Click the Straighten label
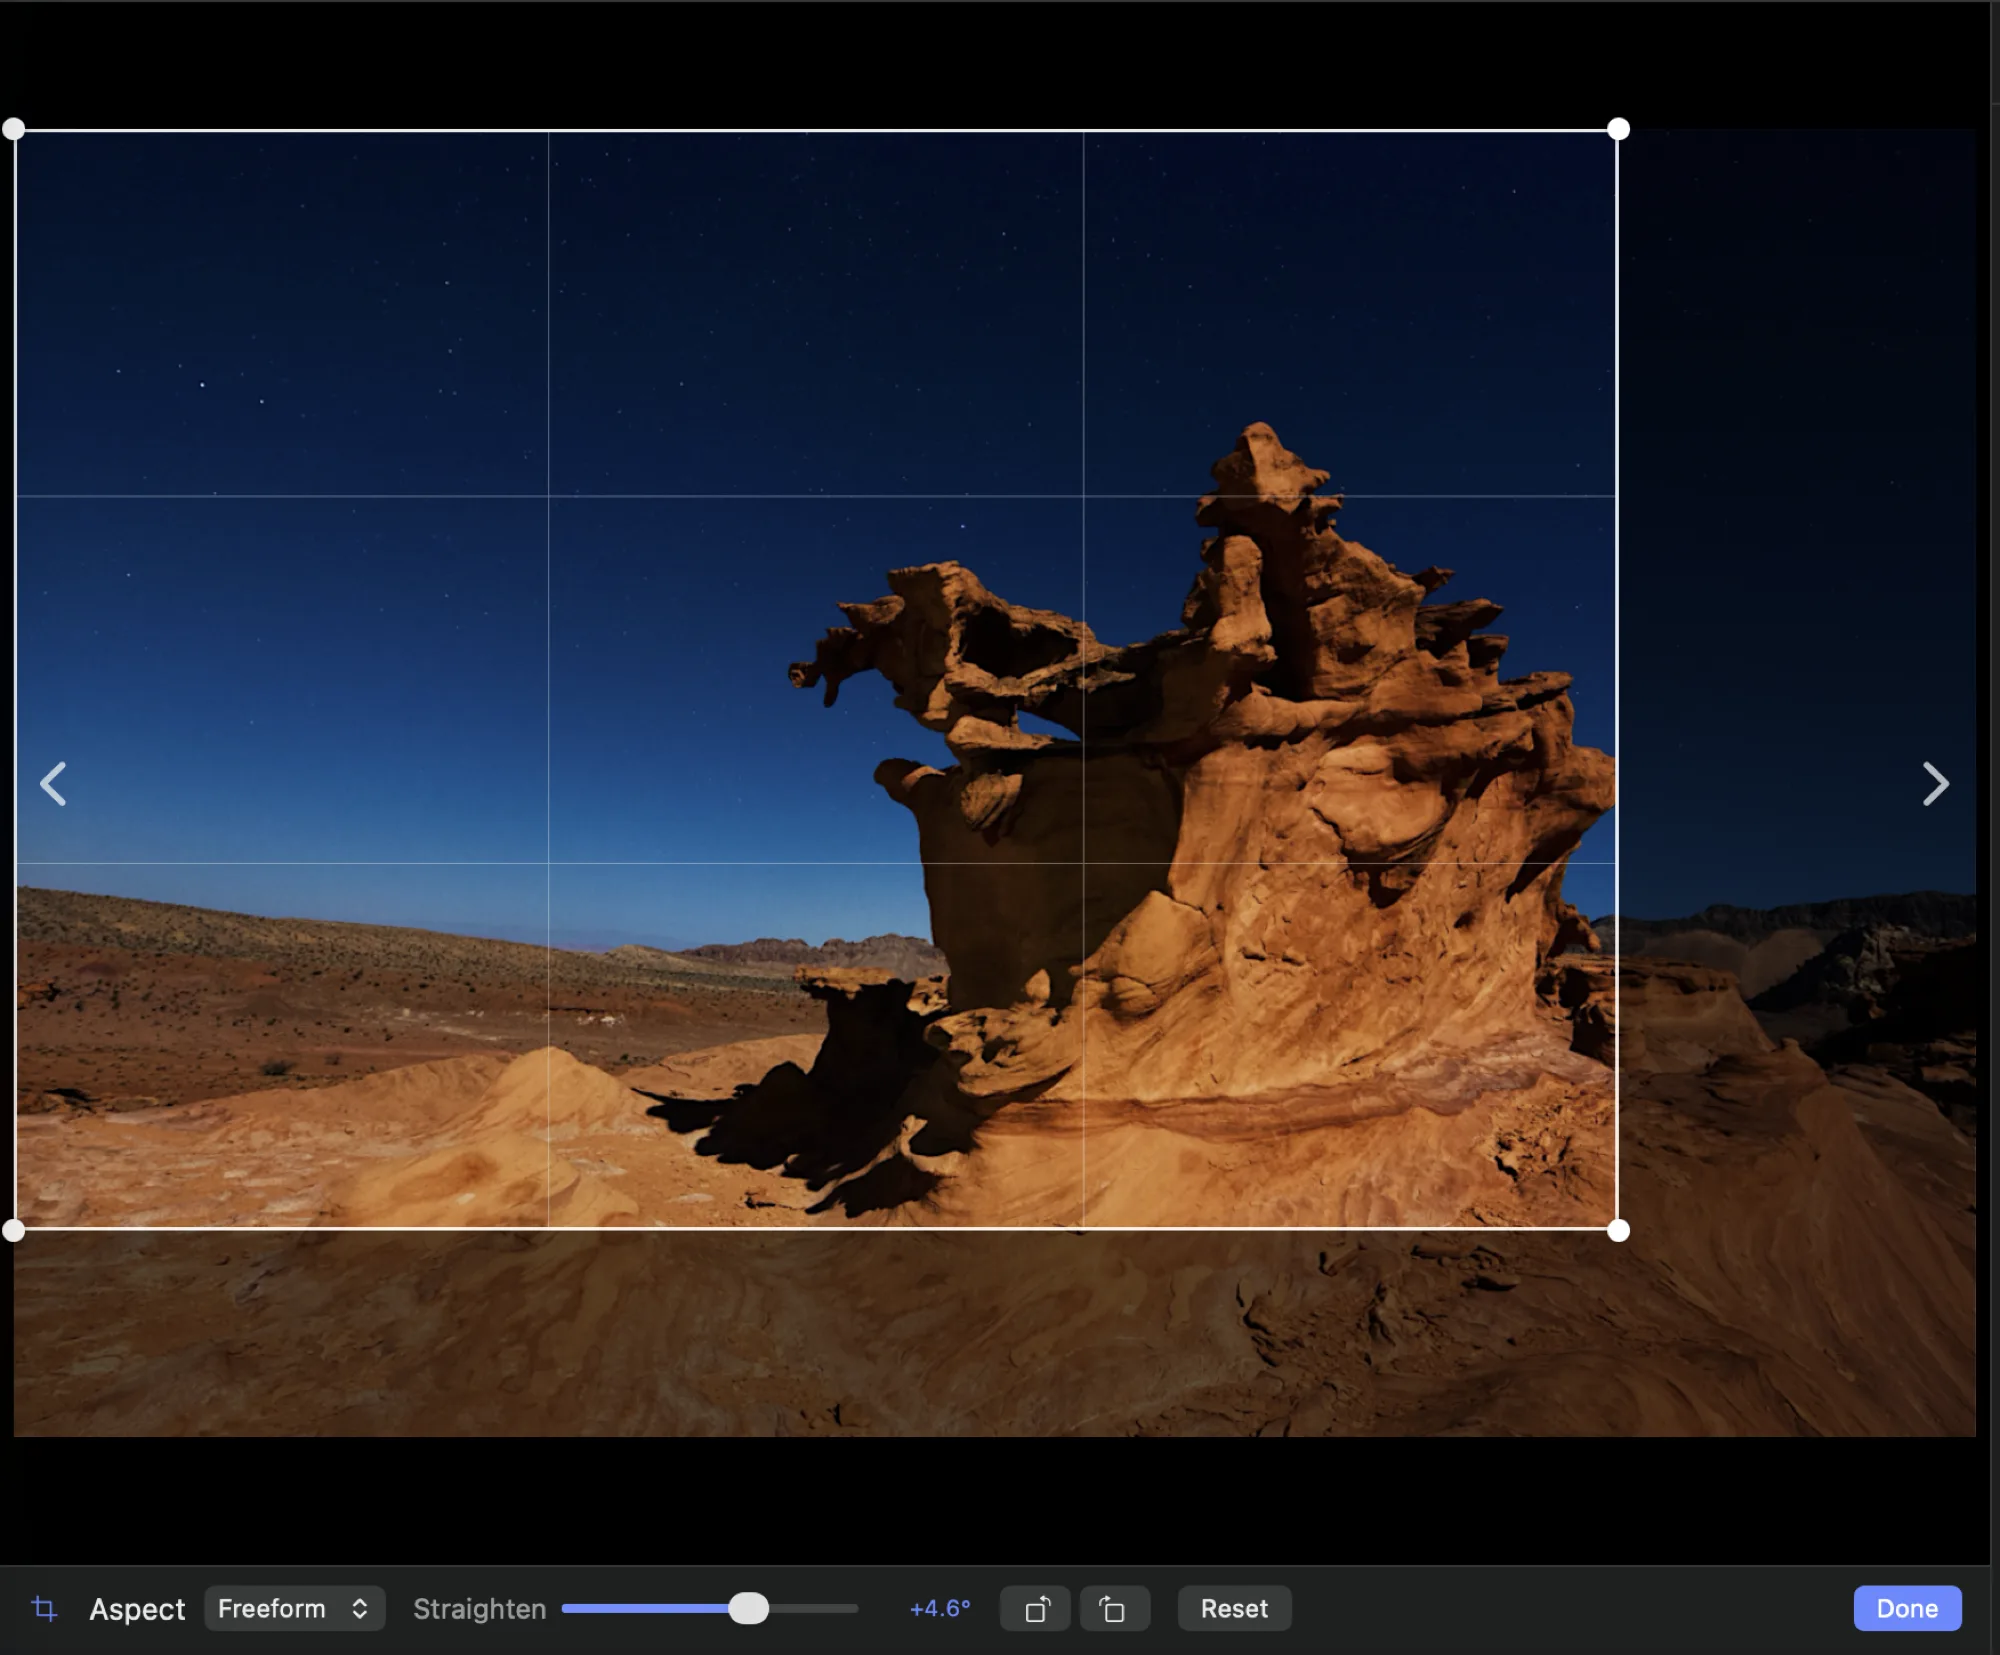Viewport: 2000px width, 1655px height. pos(480,1609)
